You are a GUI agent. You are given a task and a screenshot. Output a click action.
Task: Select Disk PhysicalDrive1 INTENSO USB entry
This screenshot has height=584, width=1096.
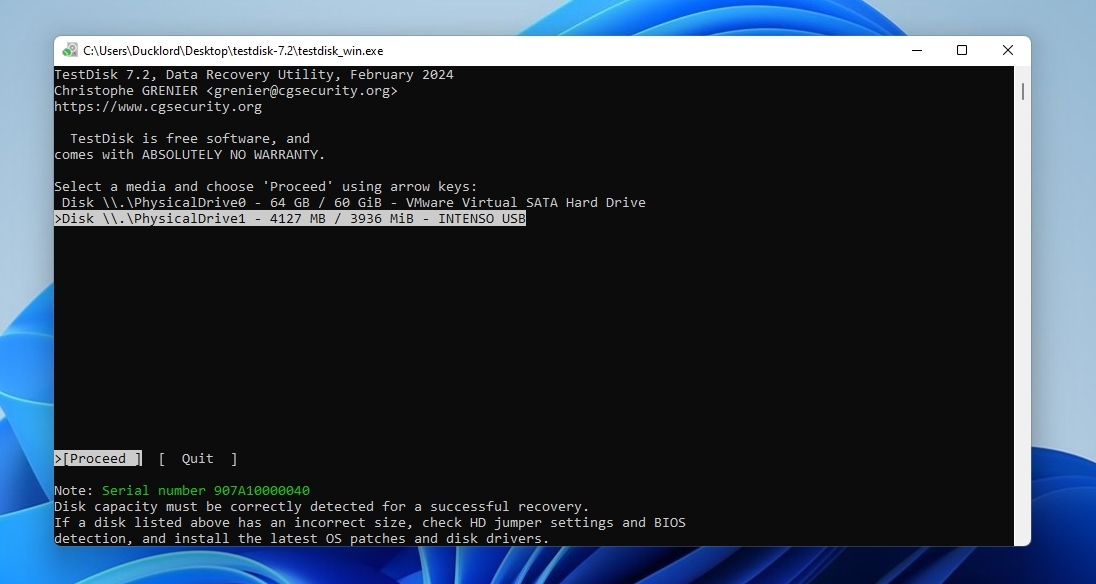[290, 218]
